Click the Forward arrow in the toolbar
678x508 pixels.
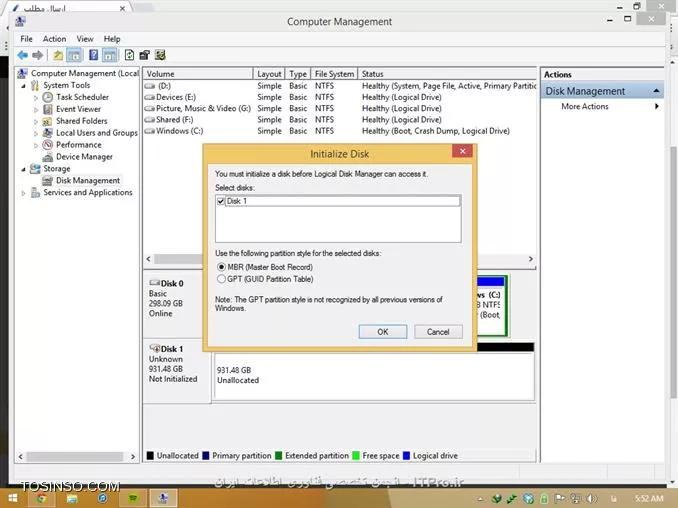tap(38, 55)
